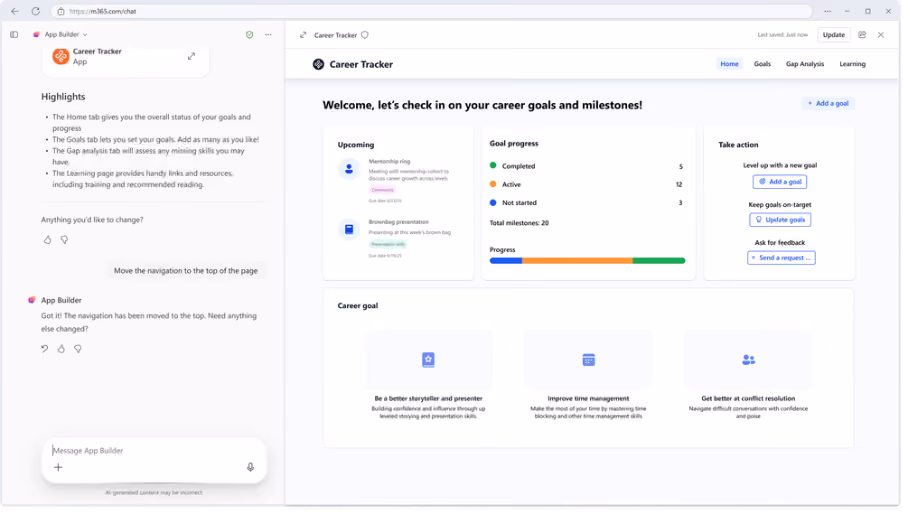Image resolution: width=903 pixels, height=513 pixels.
Task: Click the green Completed status dot
Action: coord(493,166)
